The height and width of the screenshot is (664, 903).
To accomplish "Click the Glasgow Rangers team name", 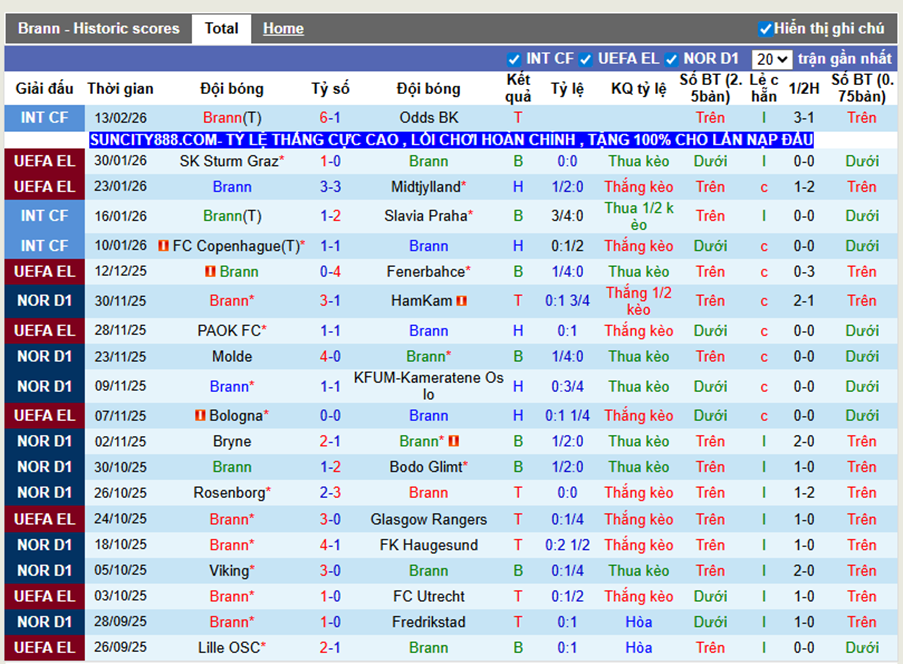I will click(428, 519).
